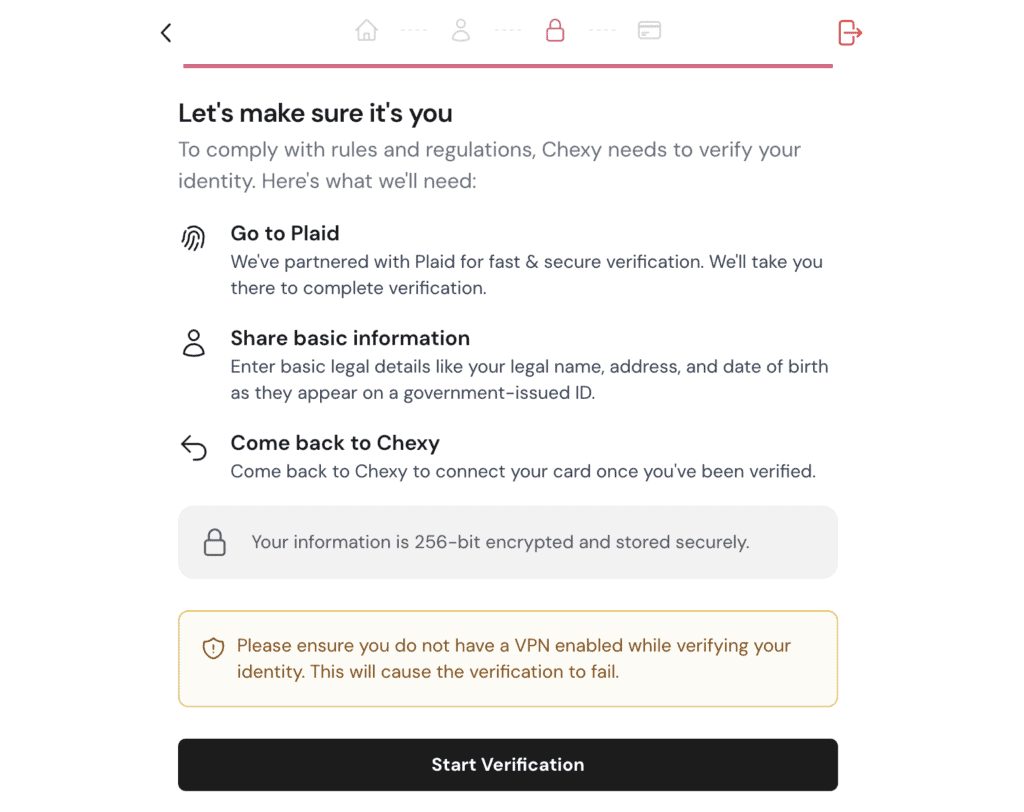The image size is (1024, 812).
Task: Click the dotted connector between home and profile steps
Action: [x=414, y=31]
